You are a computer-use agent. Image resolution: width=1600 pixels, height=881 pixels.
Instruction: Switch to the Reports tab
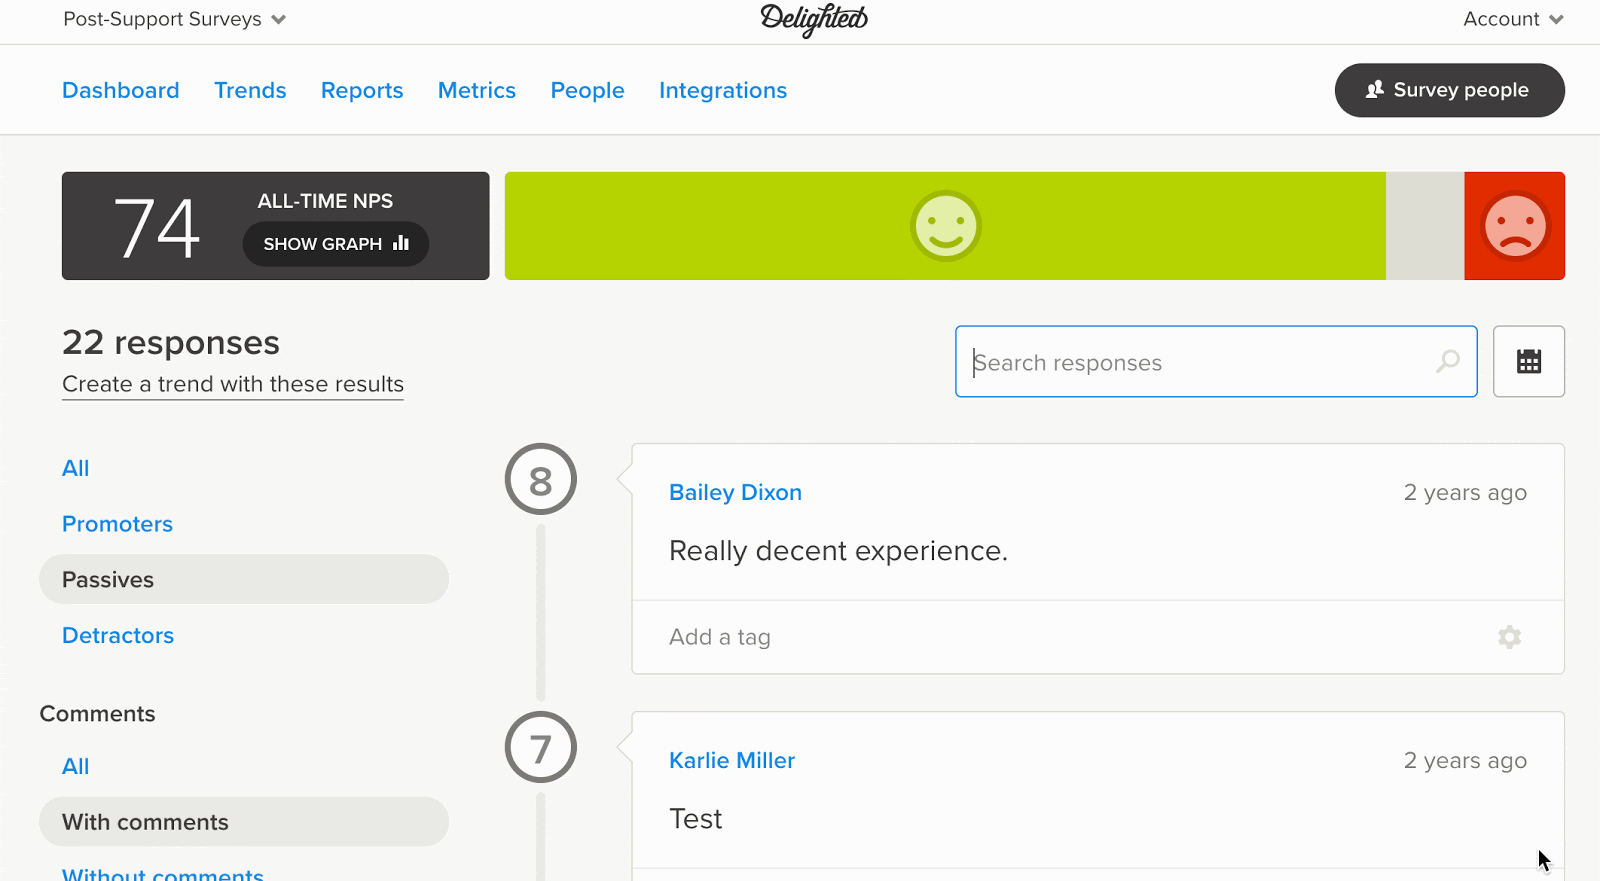click(362, 90)
